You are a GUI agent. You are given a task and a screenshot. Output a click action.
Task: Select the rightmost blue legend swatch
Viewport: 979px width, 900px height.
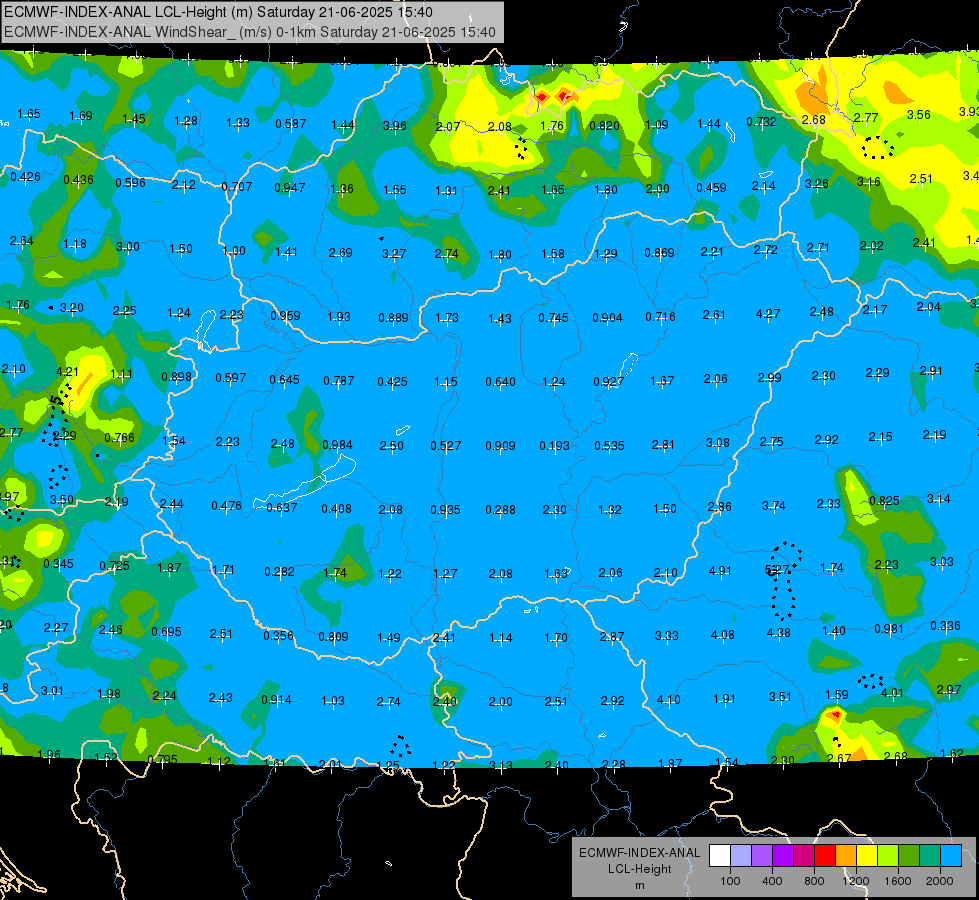(x=951, y=856)
